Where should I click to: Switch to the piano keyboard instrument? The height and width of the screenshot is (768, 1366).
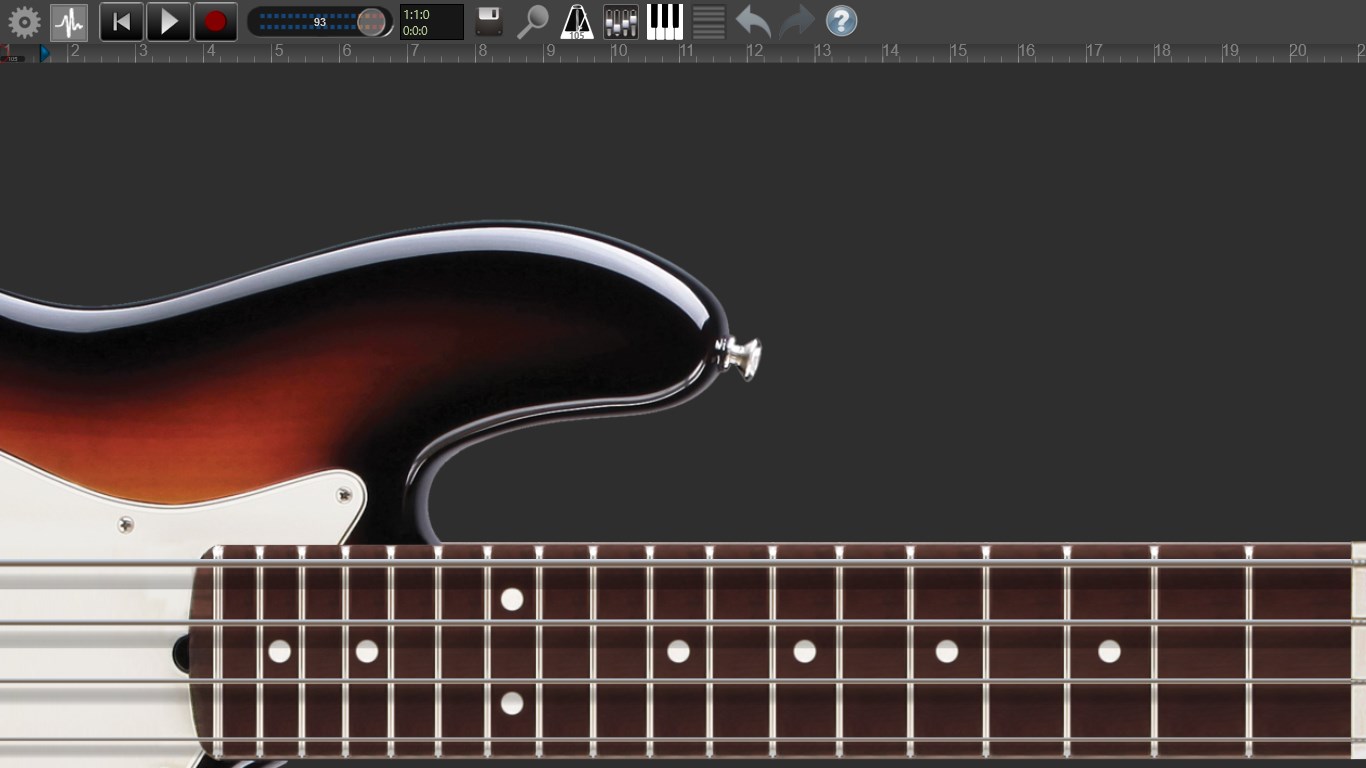663,20
